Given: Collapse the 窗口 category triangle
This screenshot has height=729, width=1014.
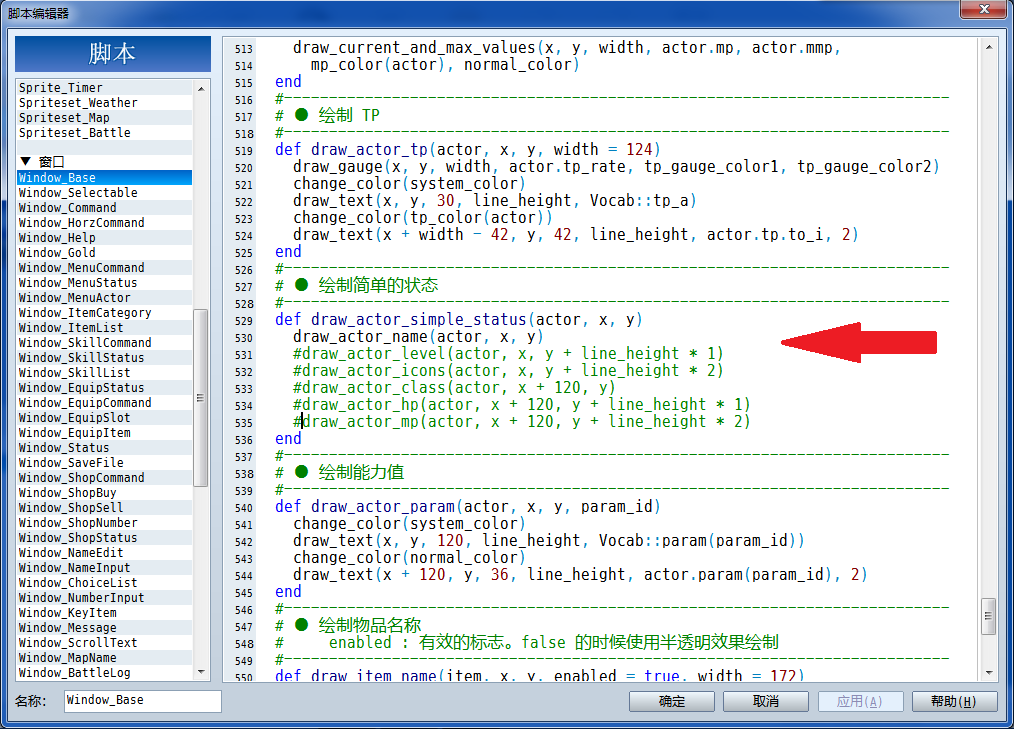Looking at the screenshot, I should tap(26, 161).
